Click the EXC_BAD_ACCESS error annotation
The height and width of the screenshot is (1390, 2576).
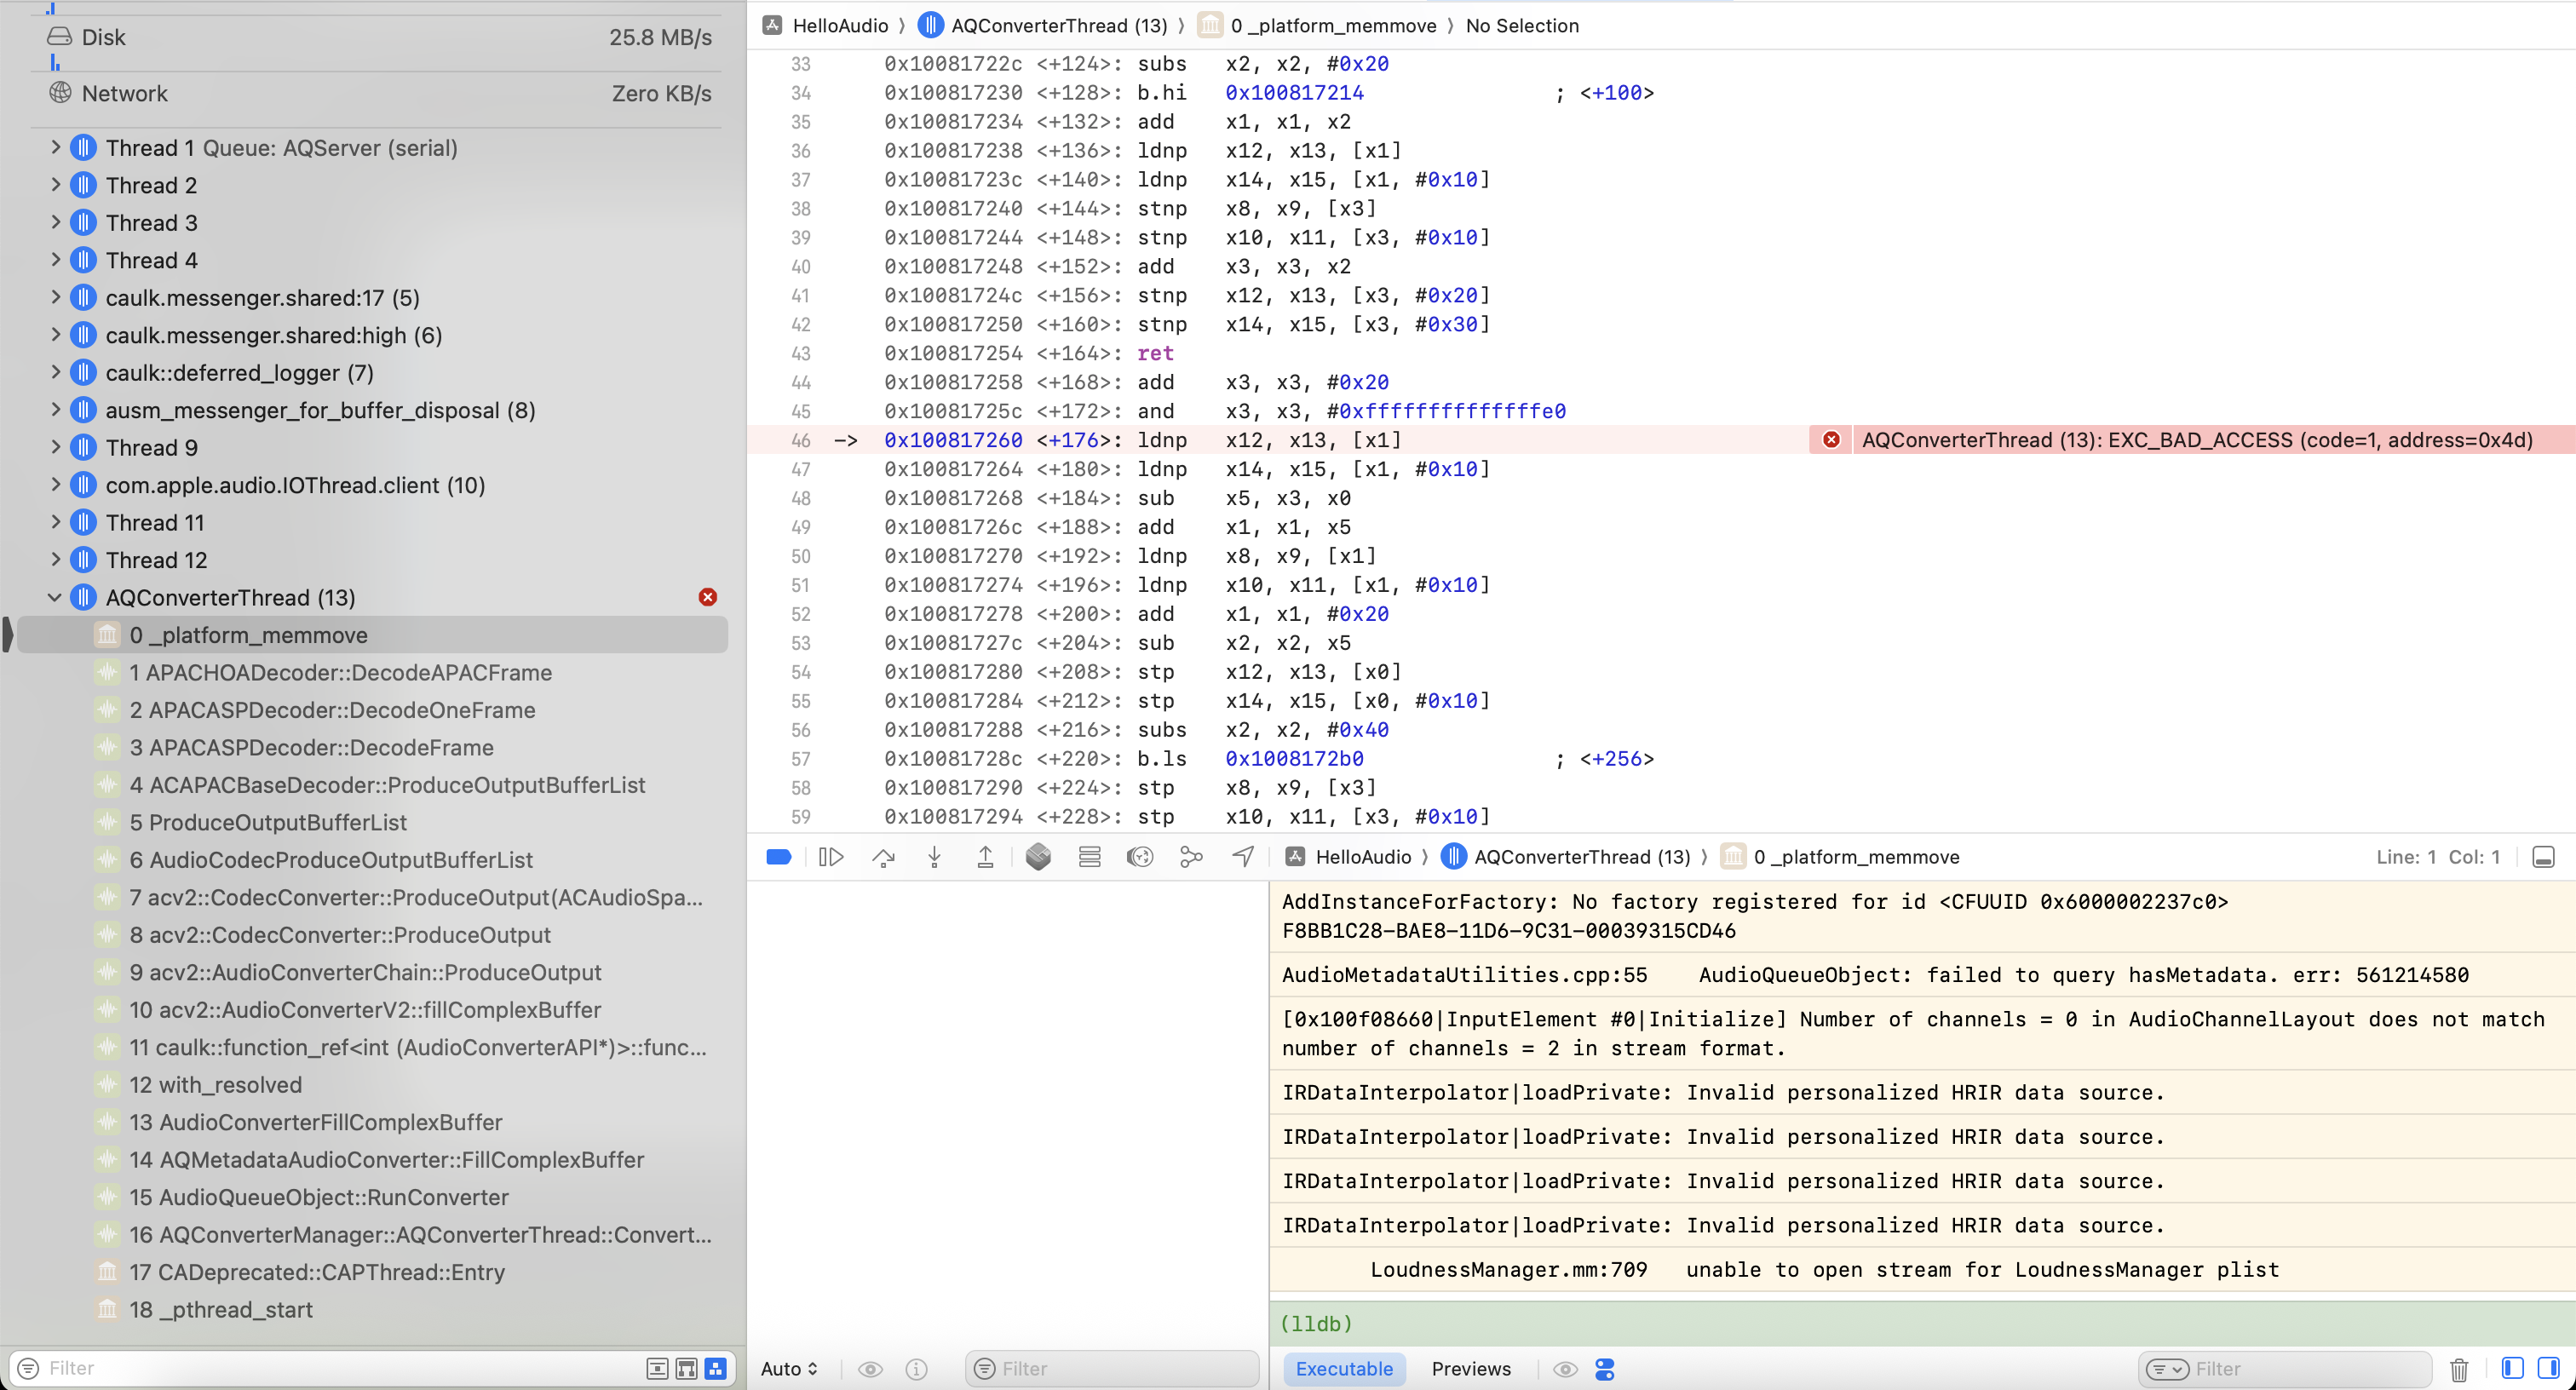[2196, 440]
